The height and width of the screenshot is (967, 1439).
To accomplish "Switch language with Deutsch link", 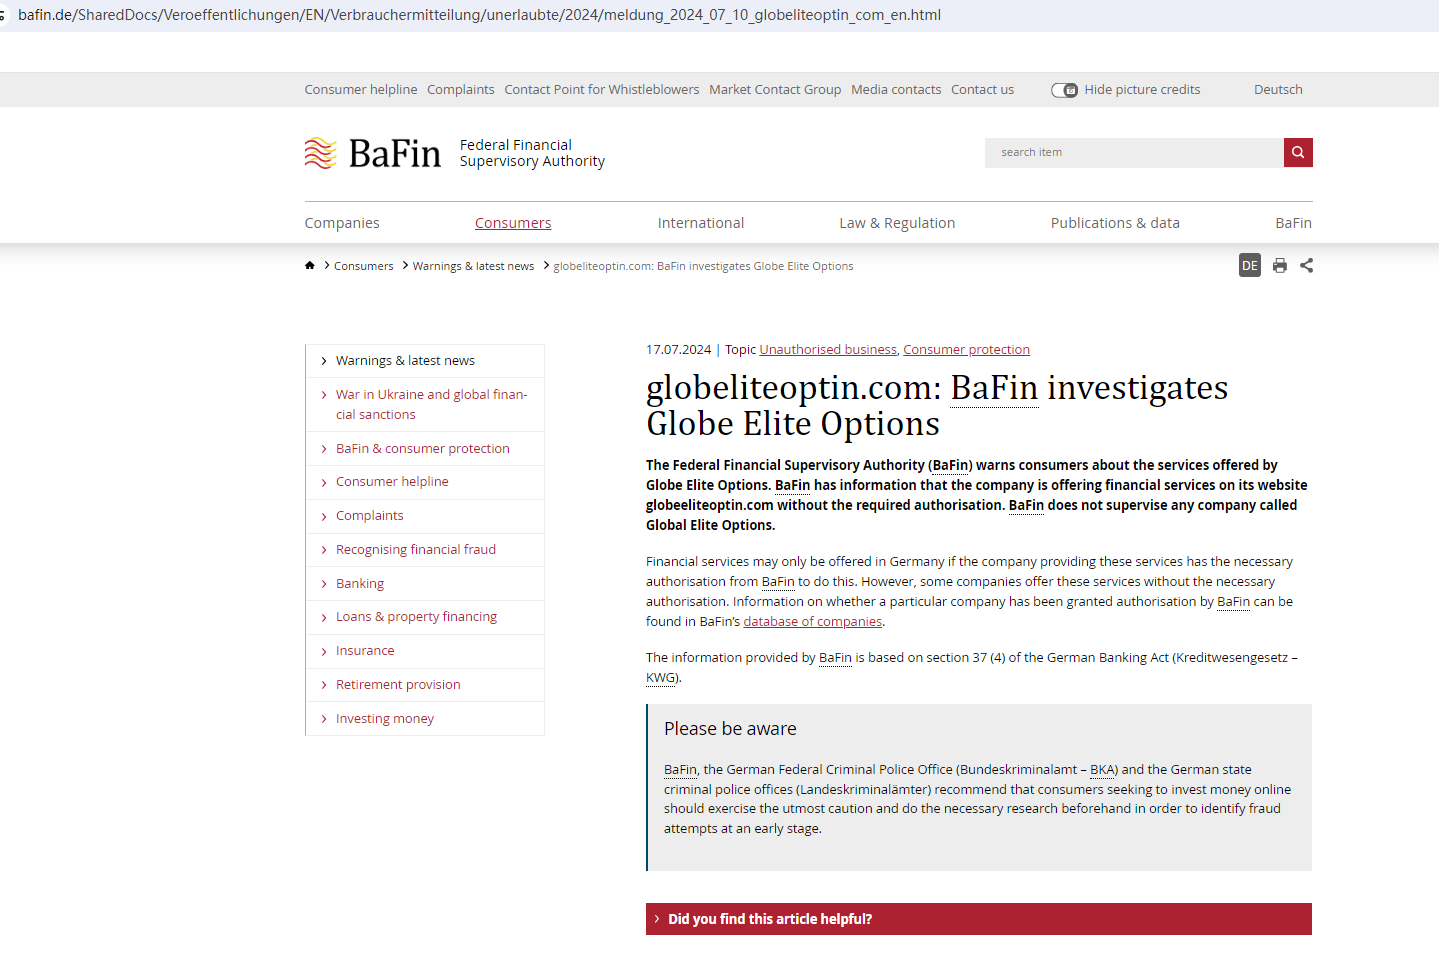I will pyautogui.click(x=1278, y=90).
